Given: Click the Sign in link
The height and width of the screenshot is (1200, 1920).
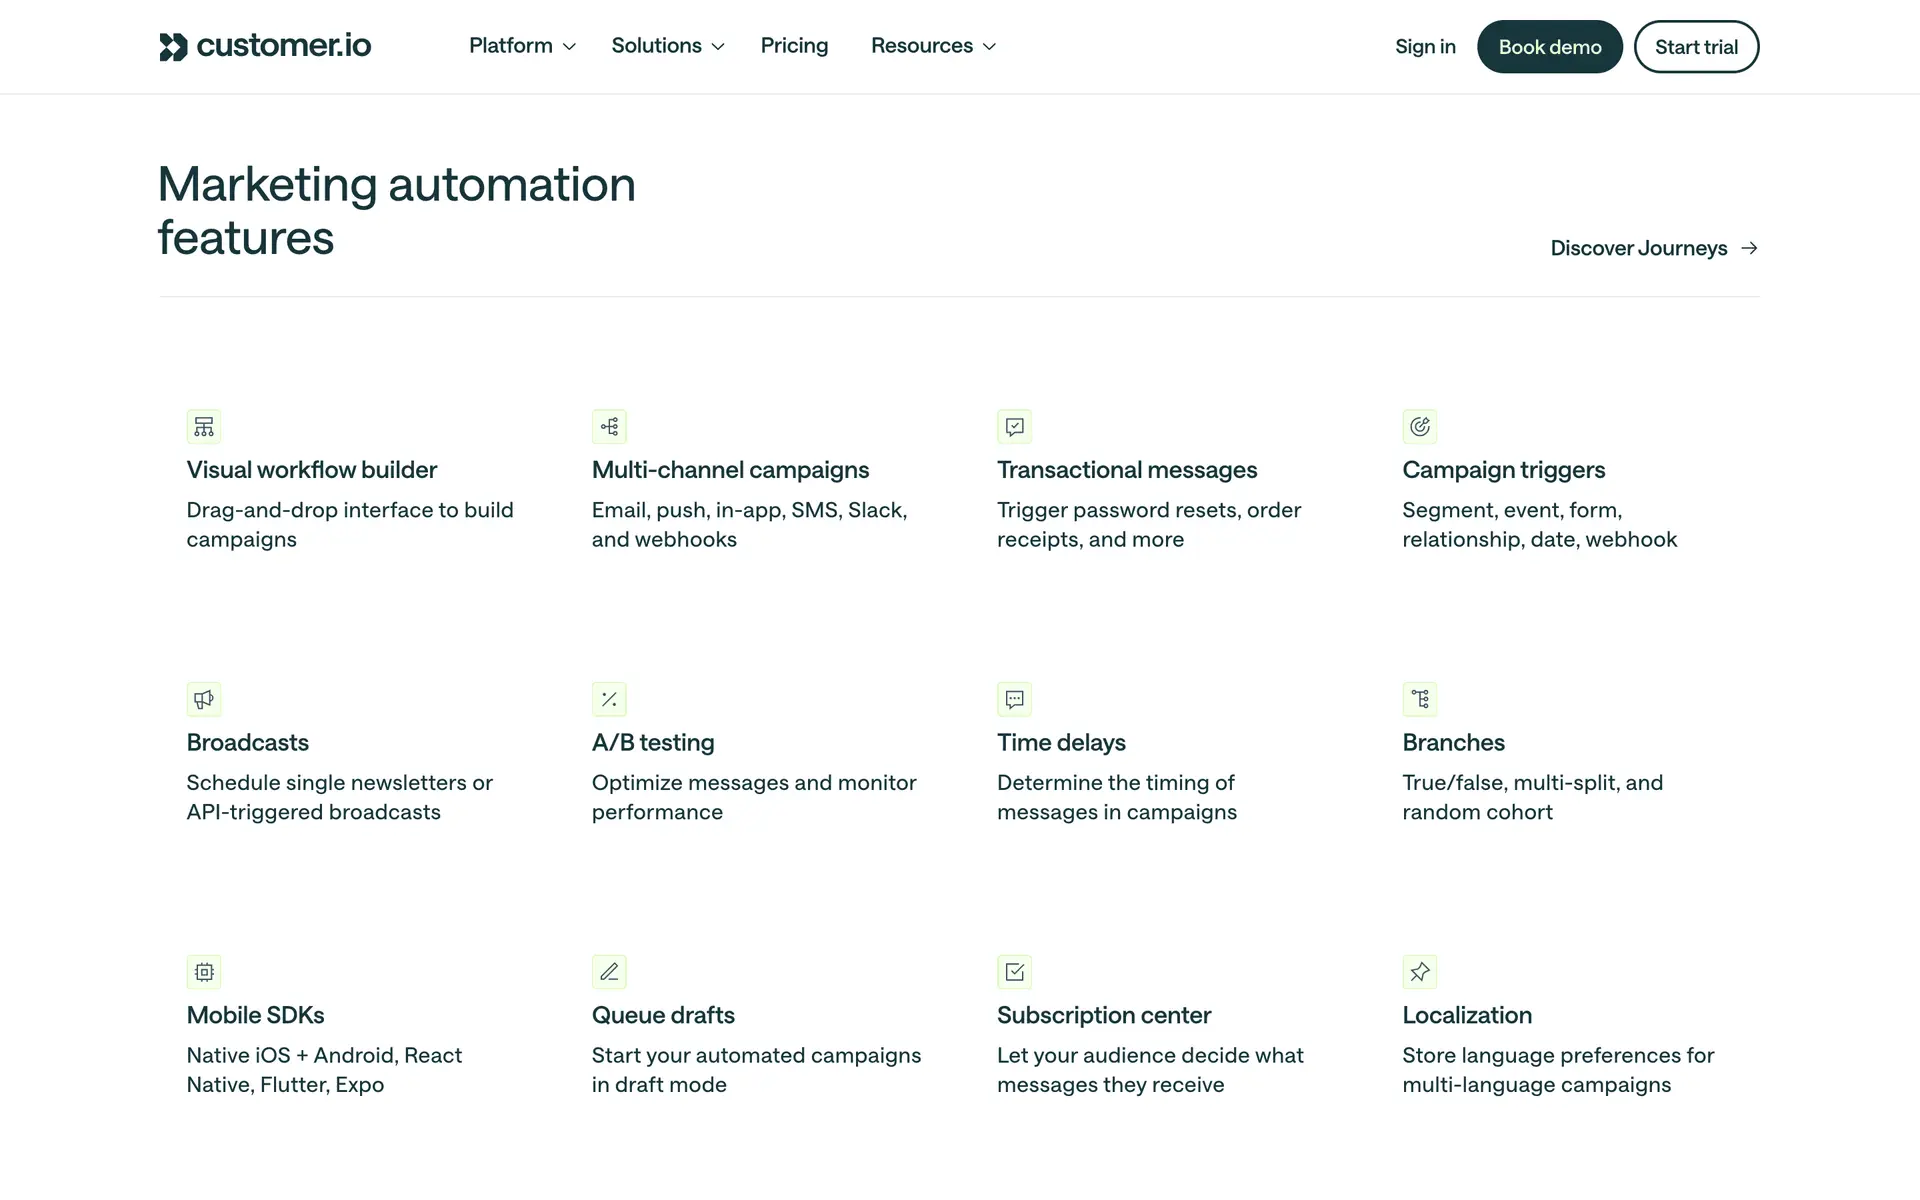Looking at the screenshot, I should click(1425, 47).
